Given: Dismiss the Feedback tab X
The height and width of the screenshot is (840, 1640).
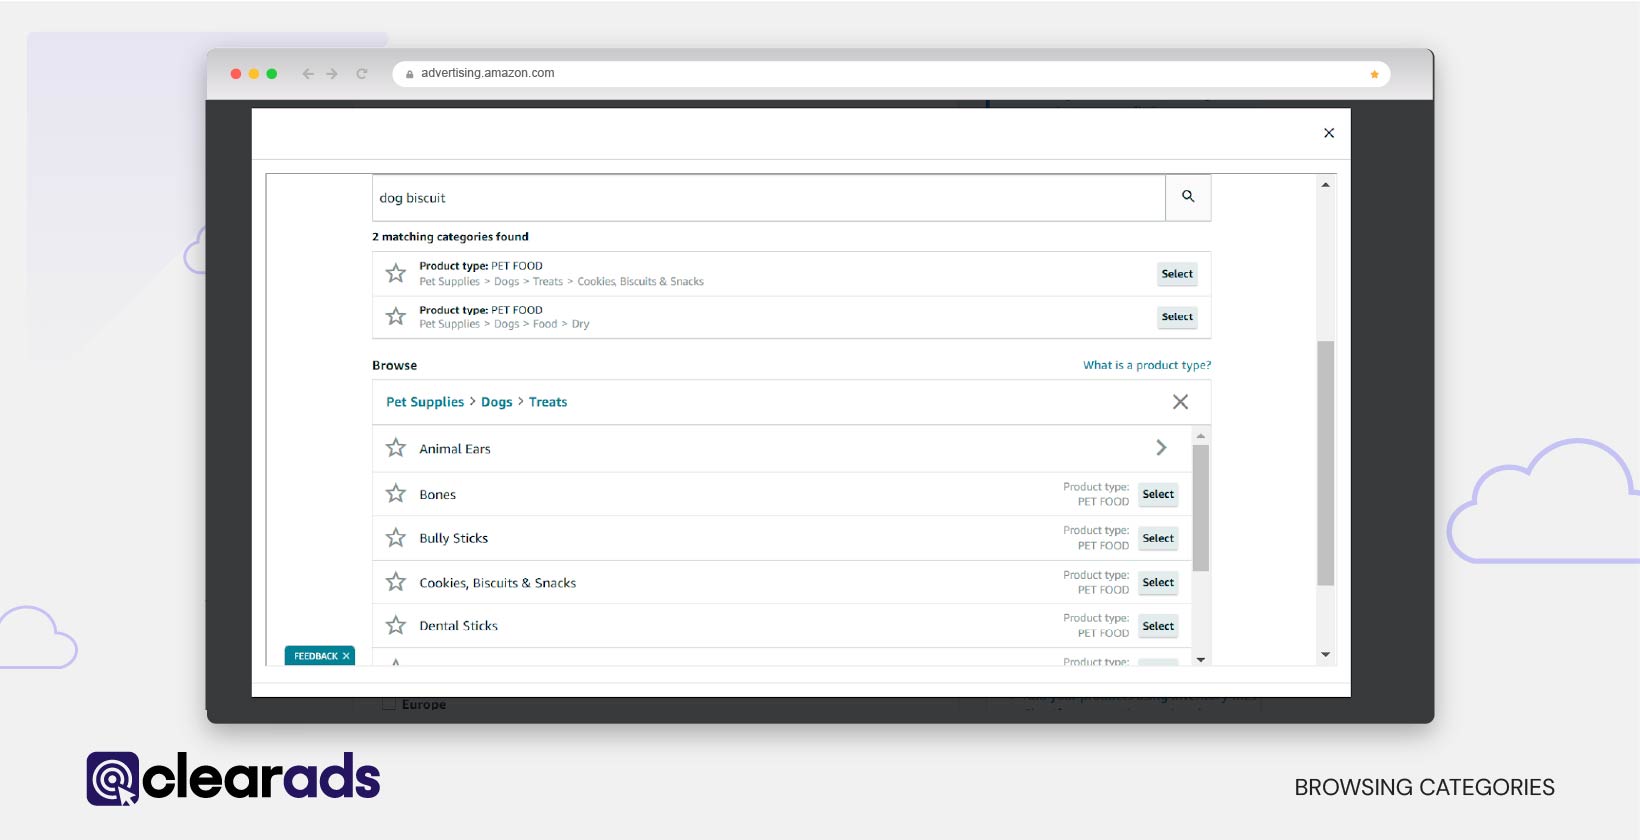Looking at the screenshot, I should click(x=346, y=656).
